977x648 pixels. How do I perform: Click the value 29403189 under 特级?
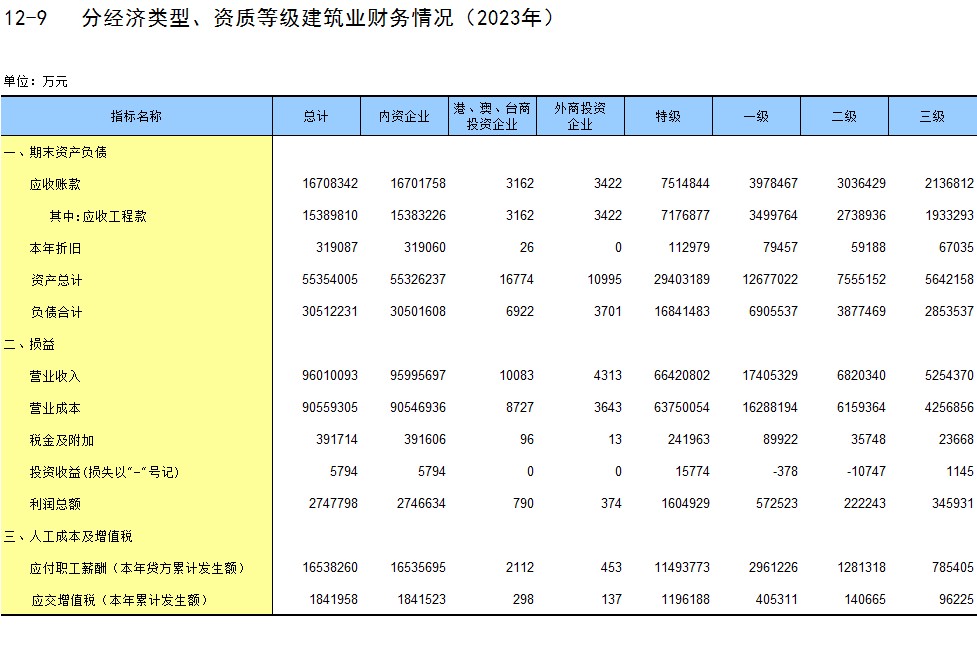click(682, 280)
